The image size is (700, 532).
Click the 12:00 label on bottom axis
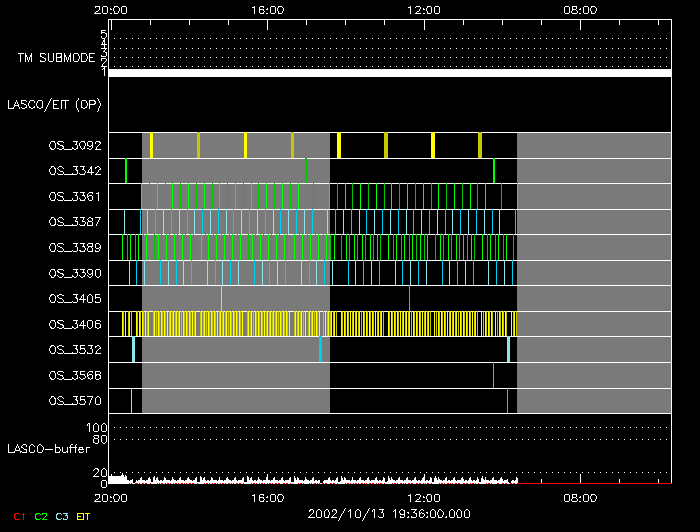pos(424,497)
